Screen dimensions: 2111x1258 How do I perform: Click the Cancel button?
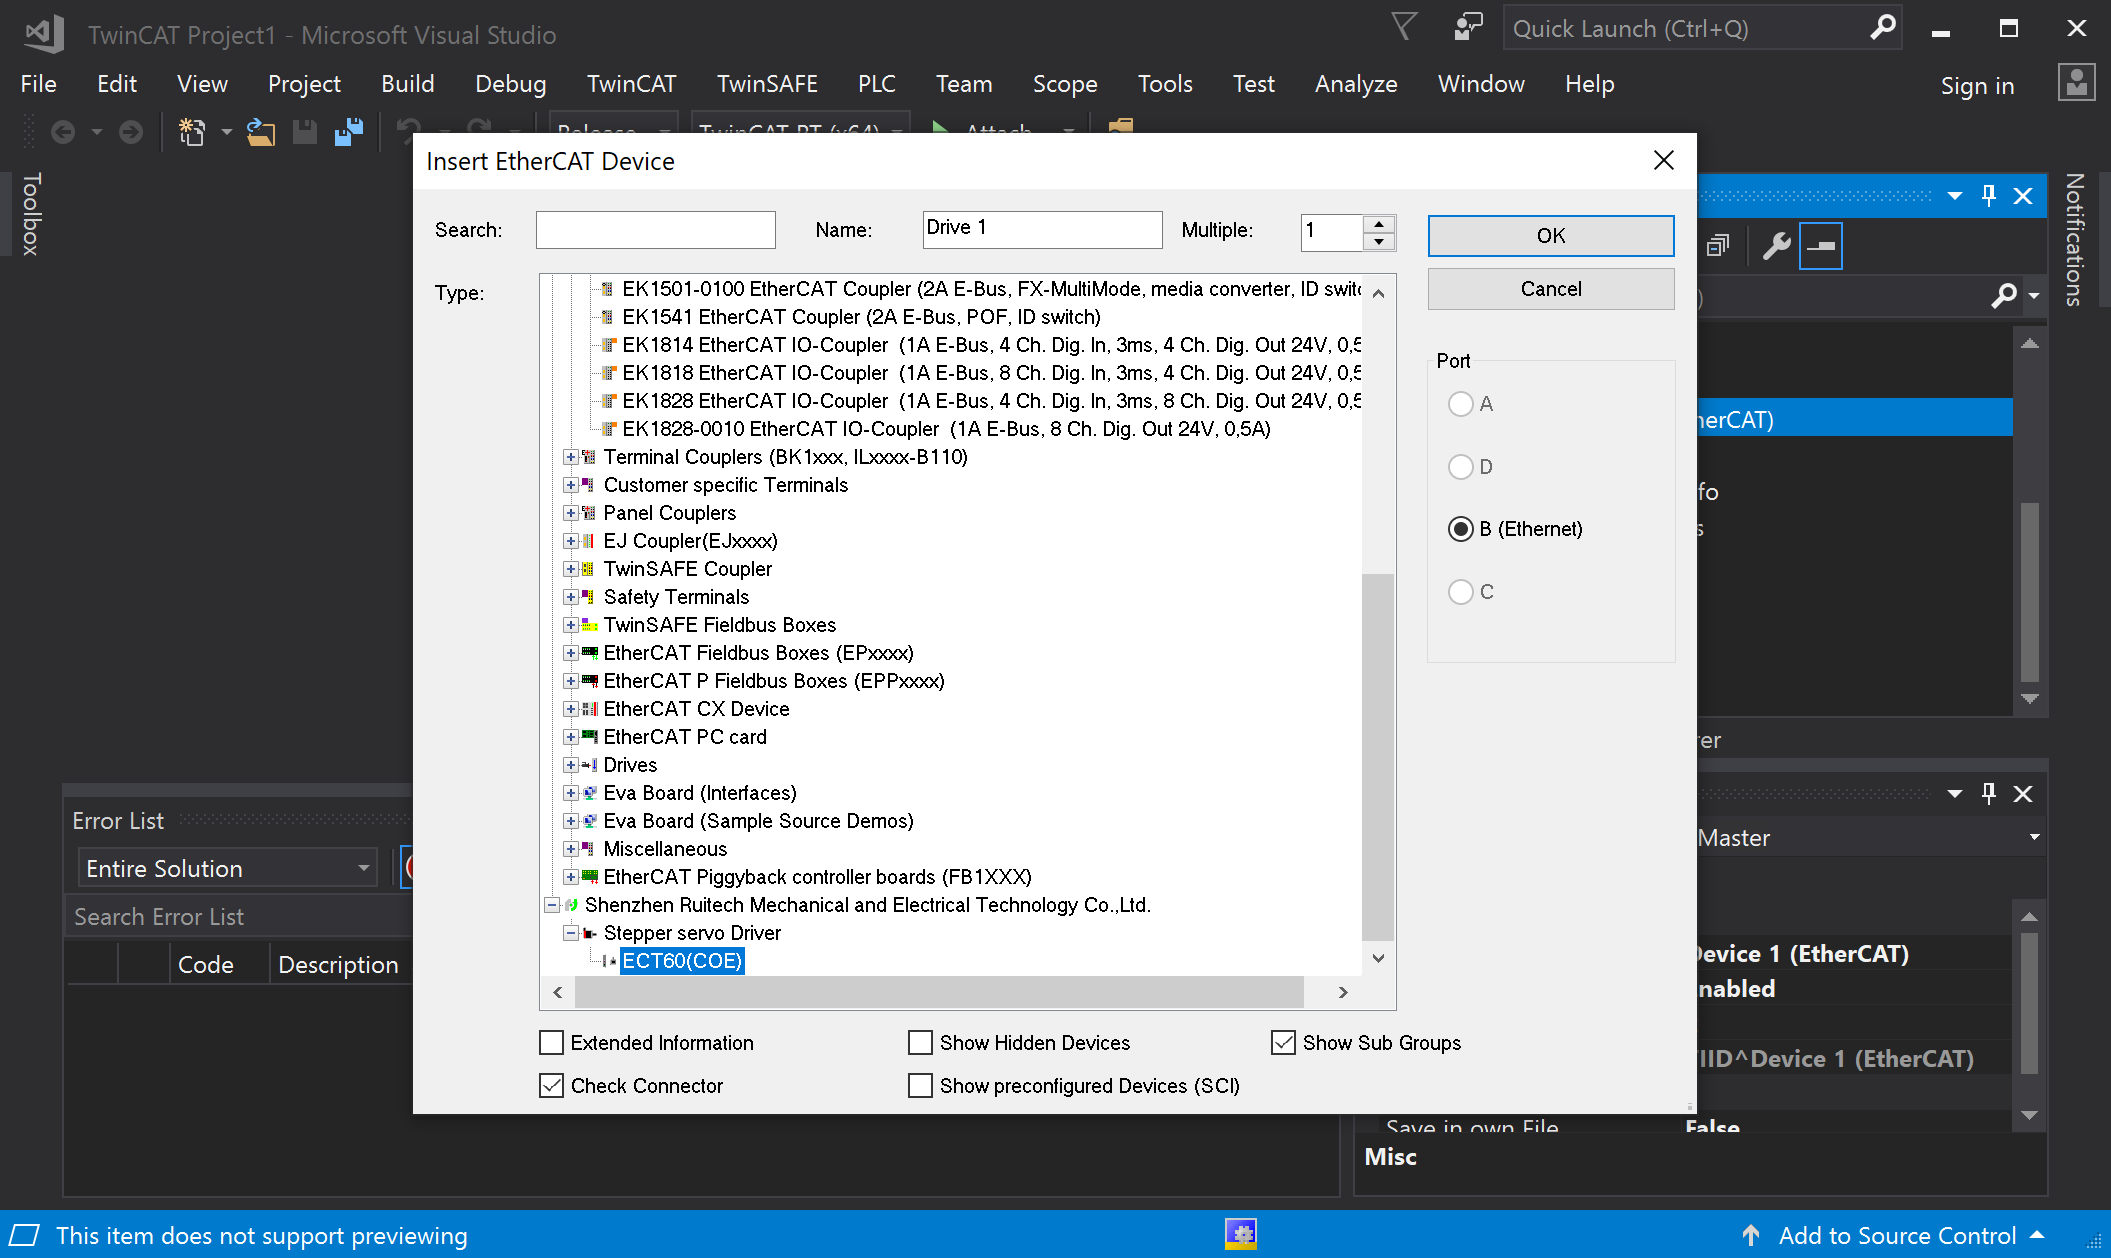pyautogui.click(x=1551, y=289)
